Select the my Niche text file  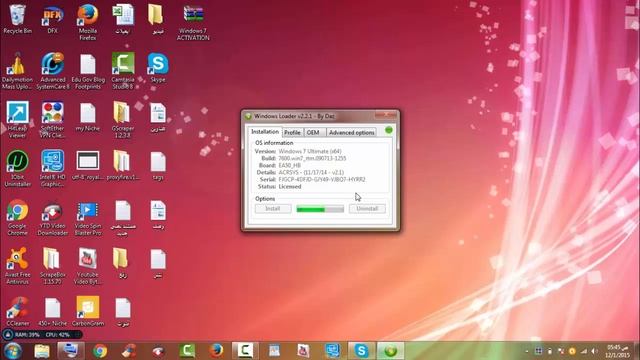(x=87, y=117)
